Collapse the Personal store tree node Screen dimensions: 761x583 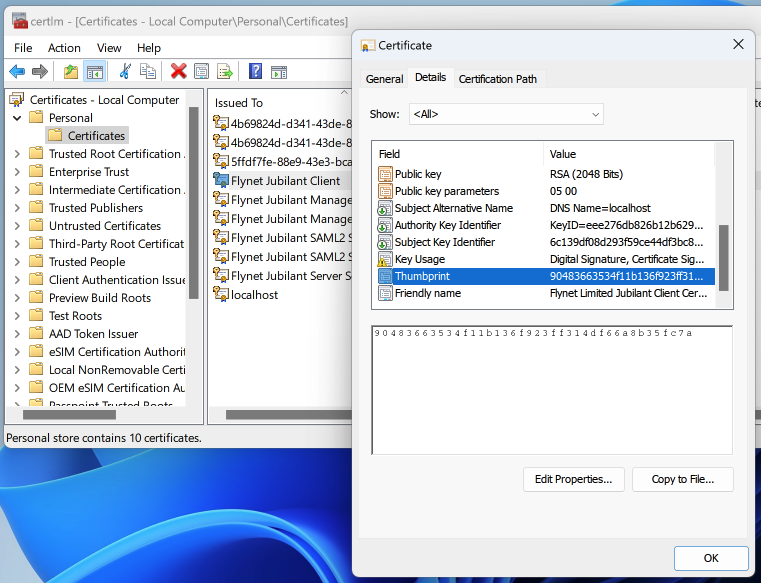pos(17,118)
